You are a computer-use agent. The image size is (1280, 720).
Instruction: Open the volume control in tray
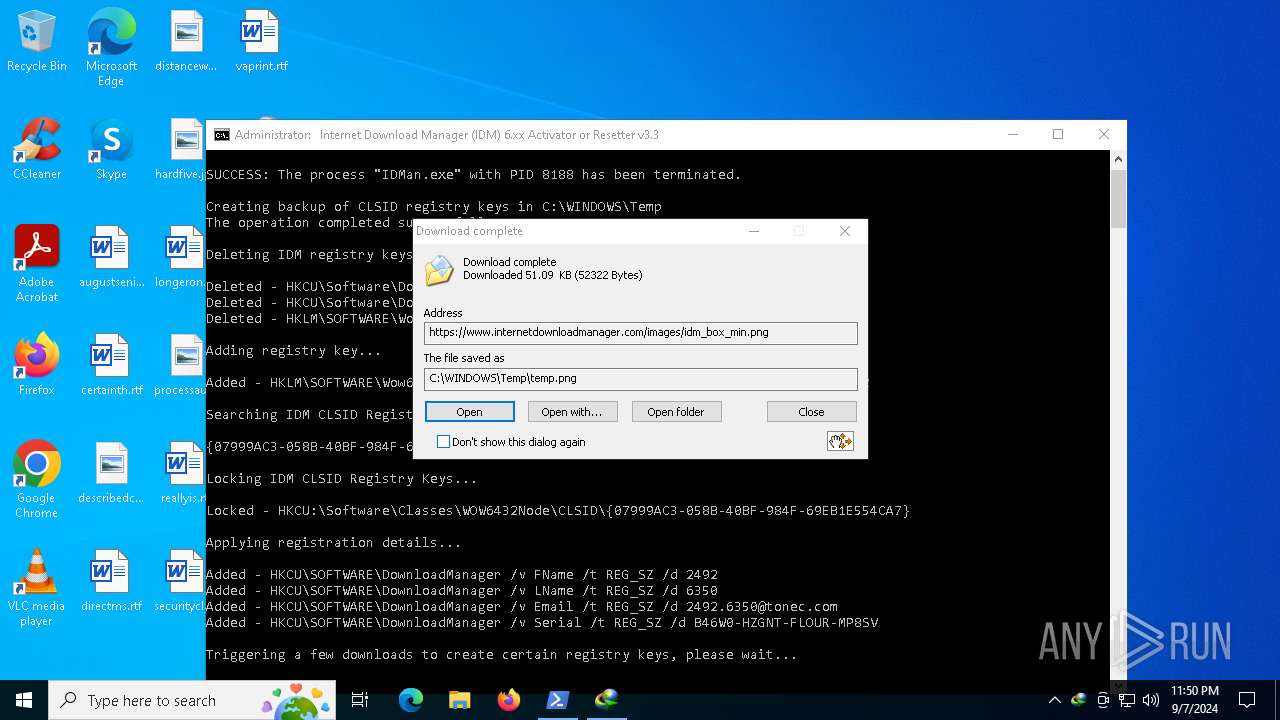click(1151, 700)
